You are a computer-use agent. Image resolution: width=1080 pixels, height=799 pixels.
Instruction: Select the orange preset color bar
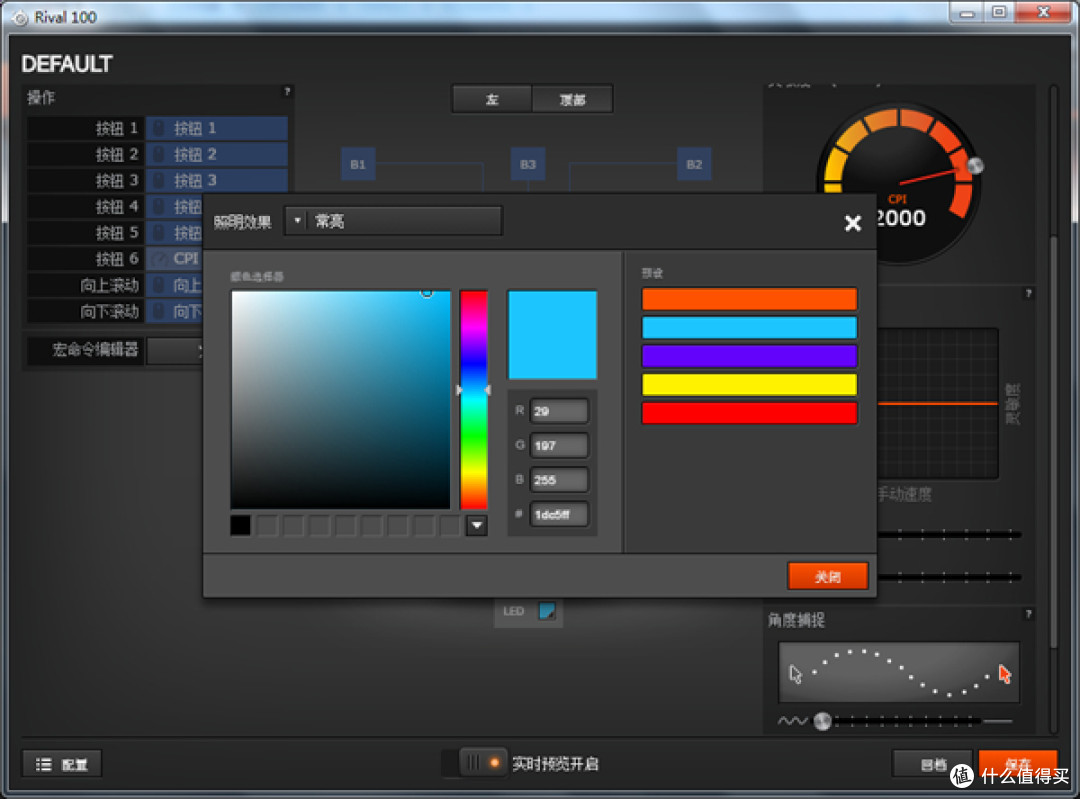point(749,299)
